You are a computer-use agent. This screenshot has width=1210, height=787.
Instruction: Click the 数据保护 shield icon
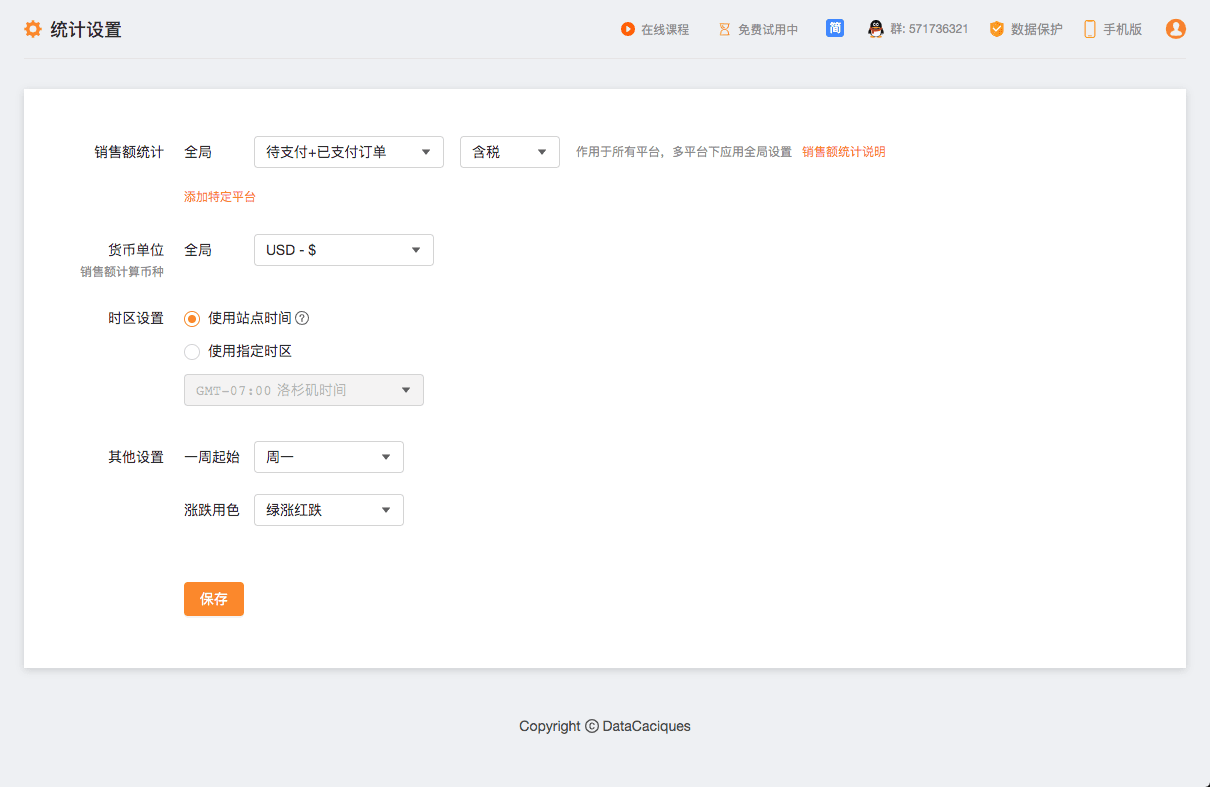(996, 29)
